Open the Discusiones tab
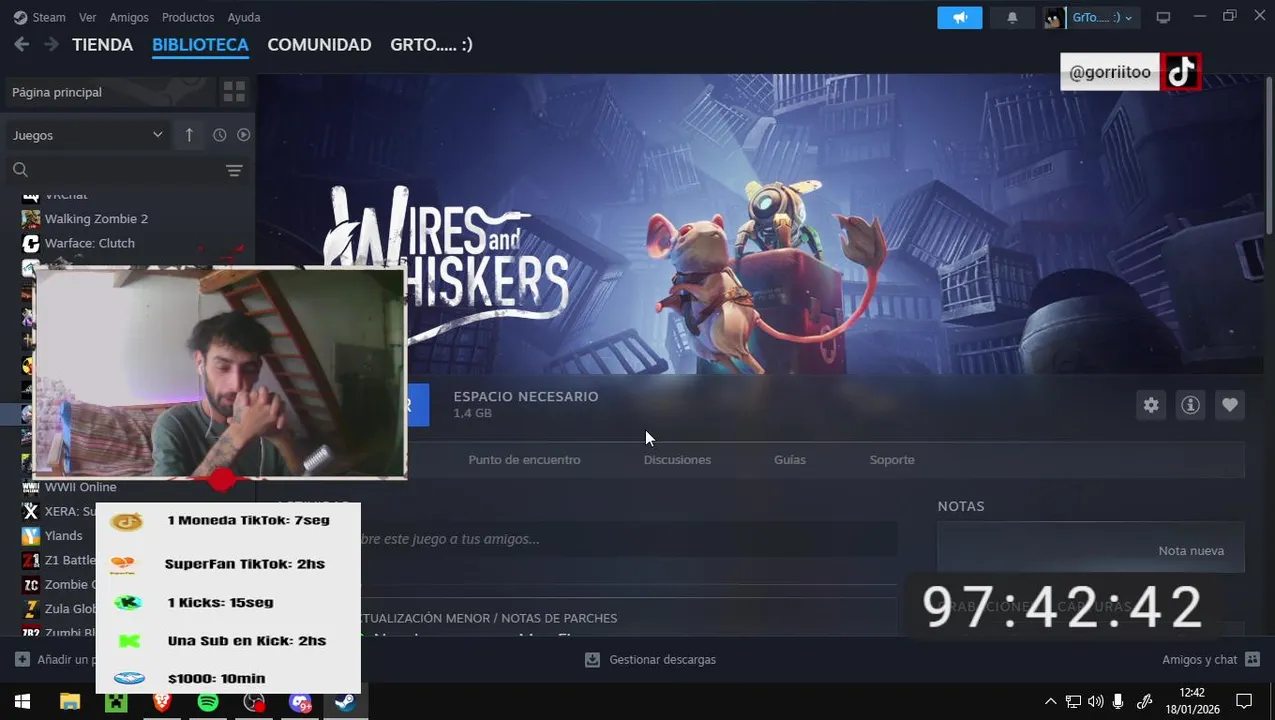This screenshot has height=720, width=1275. pos(677,460)
